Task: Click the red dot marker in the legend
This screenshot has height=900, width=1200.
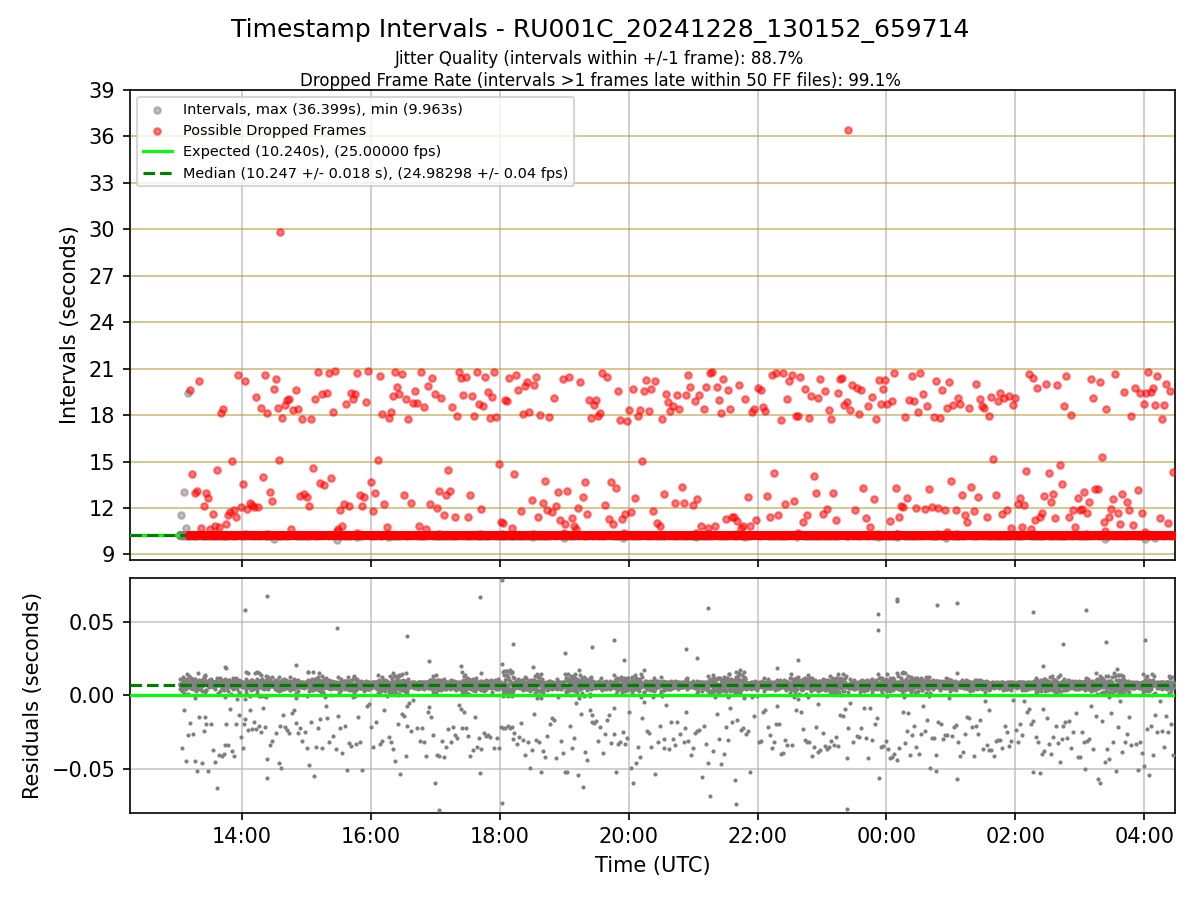Action: (159, 130)
